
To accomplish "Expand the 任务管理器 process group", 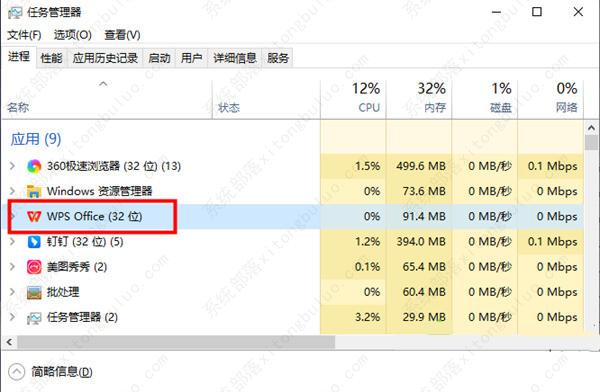I will click(12, 317).
